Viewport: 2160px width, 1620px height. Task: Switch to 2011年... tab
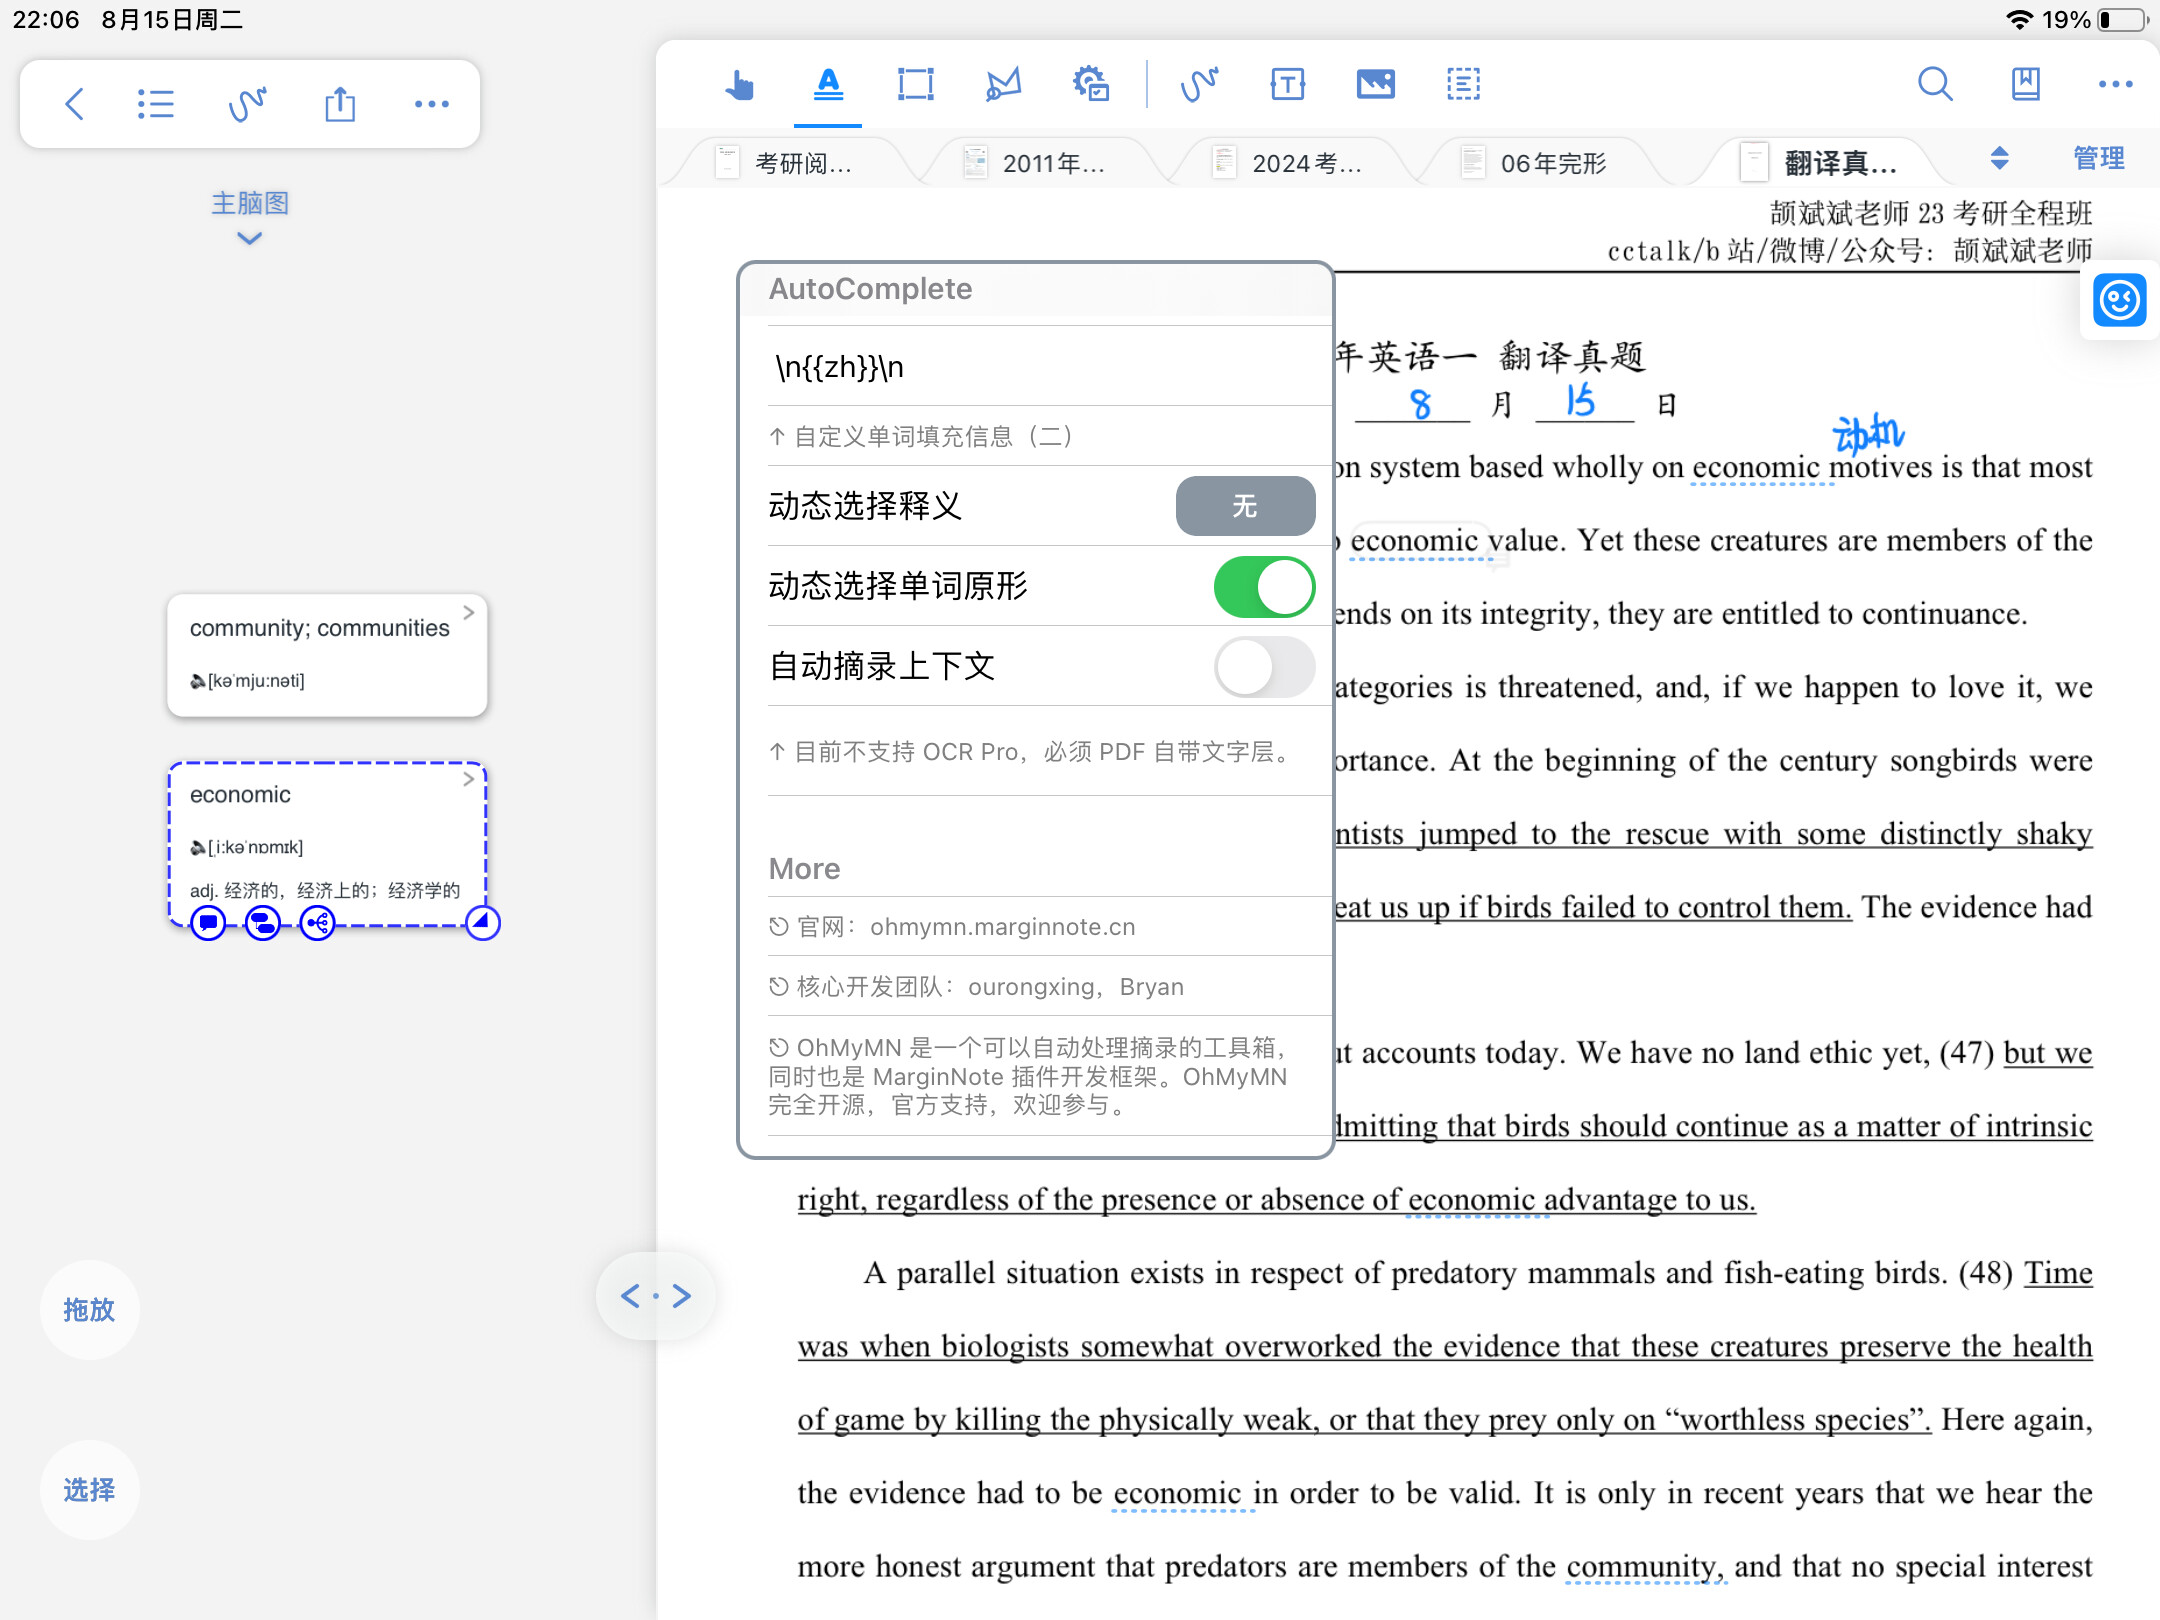(x=1040, y=163)
